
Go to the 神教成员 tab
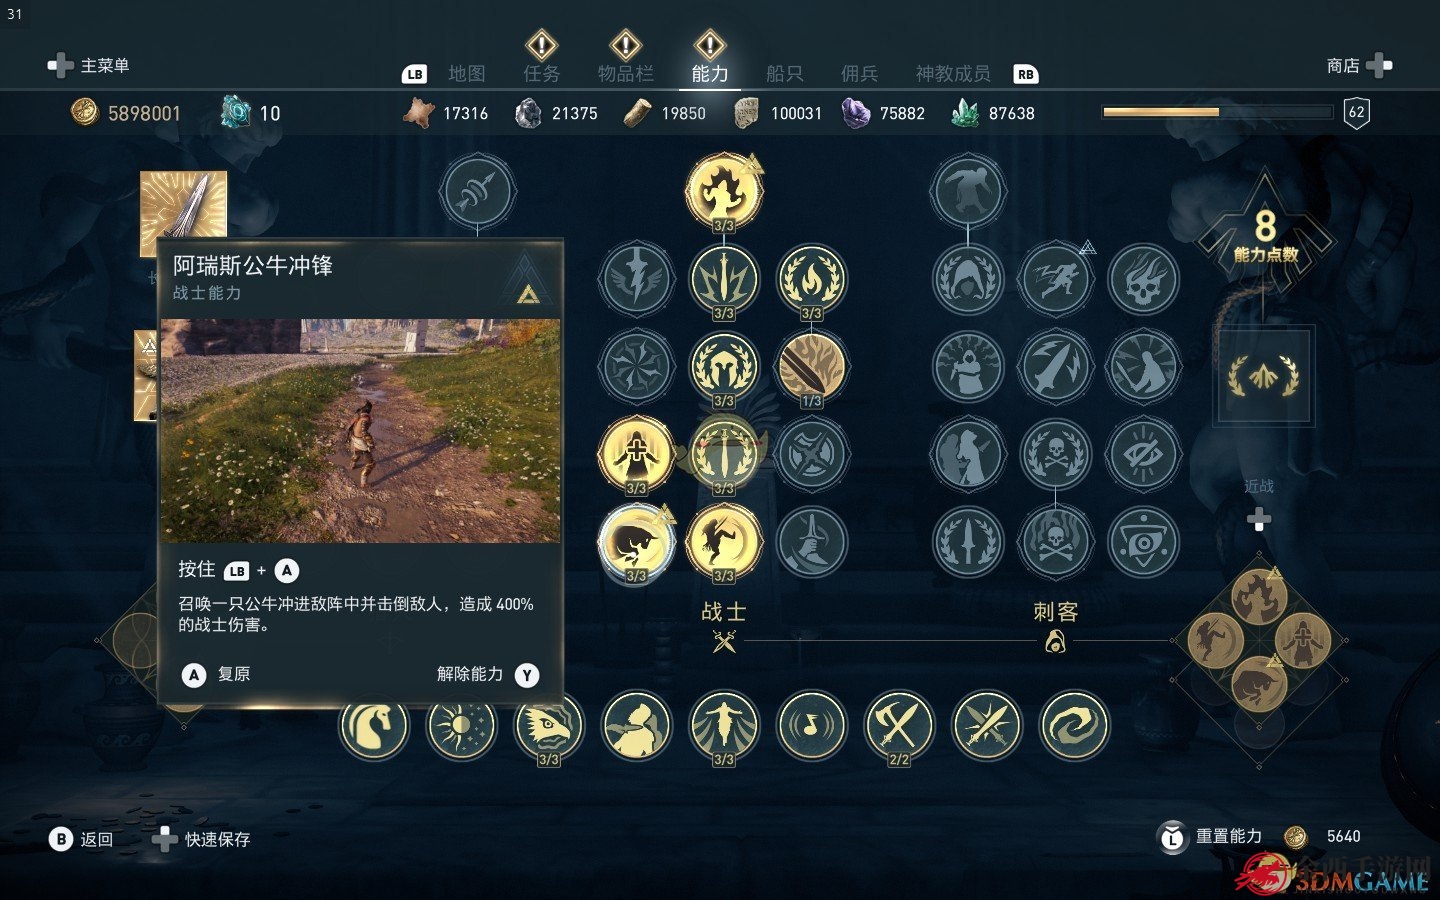(953, 74)
